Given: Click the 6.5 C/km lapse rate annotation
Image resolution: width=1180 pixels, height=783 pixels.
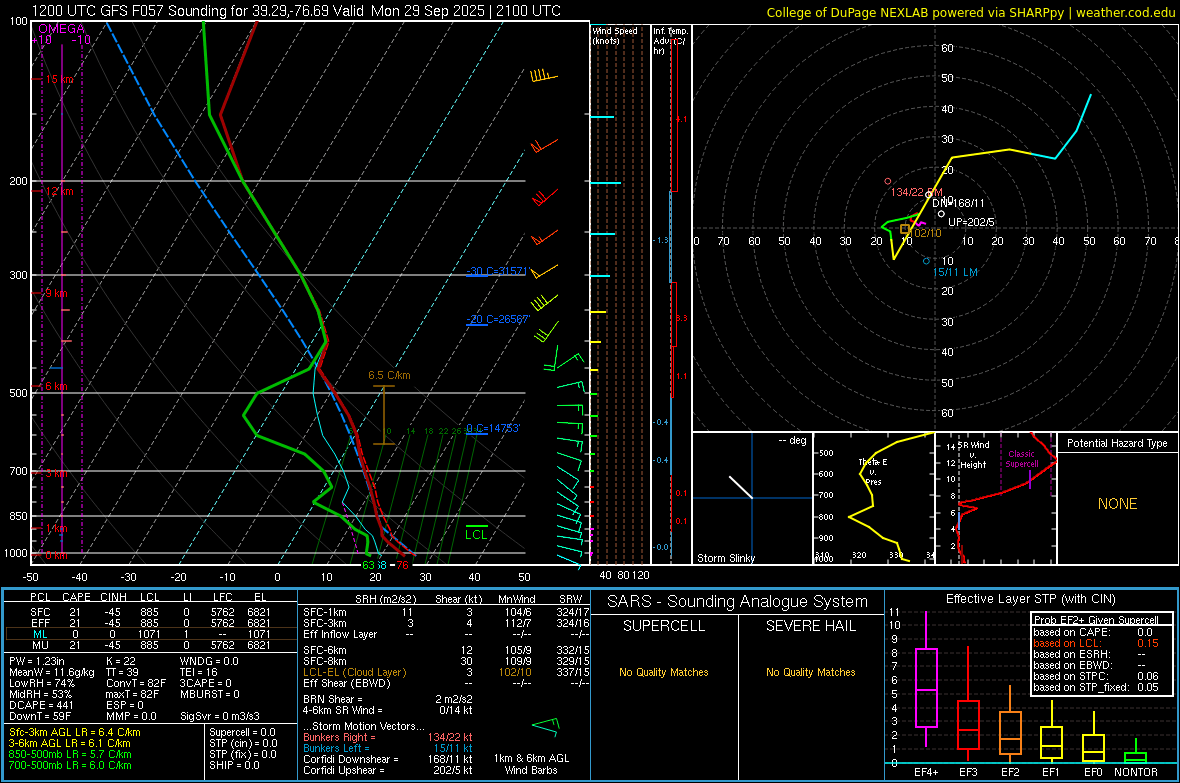Looking at the screenshot, I should pyautogui.click(x=389, y=375).
